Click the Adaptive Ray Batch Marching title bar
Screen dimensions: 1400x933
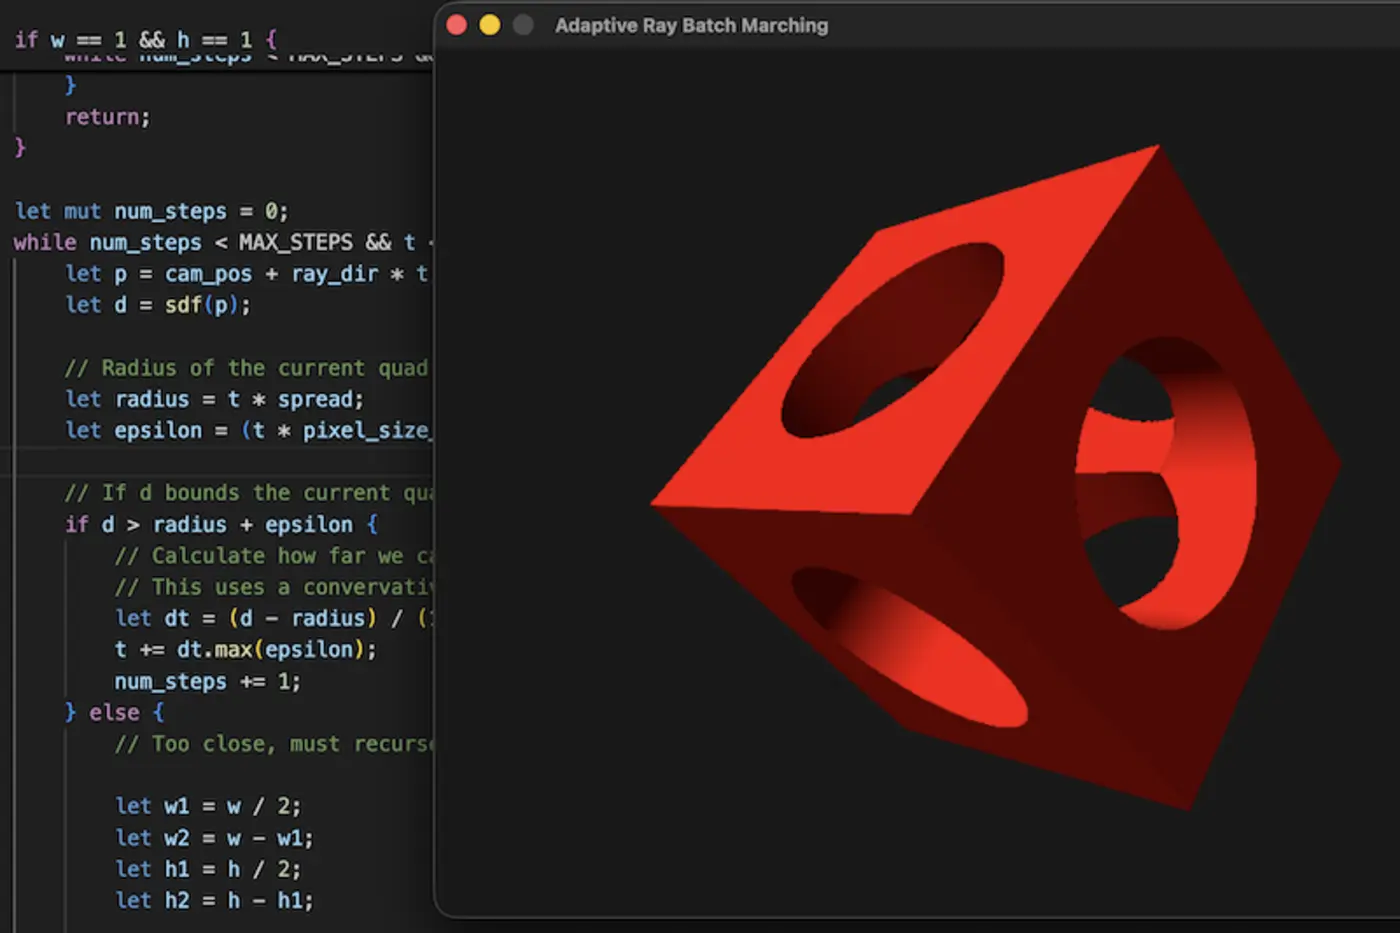click(691, 25)
